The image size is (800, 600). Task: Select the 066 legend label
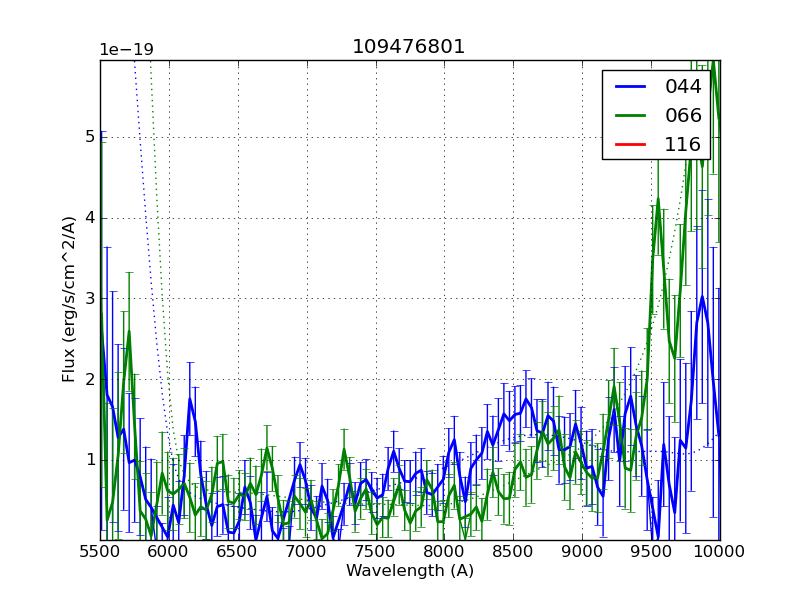[683, 116]
